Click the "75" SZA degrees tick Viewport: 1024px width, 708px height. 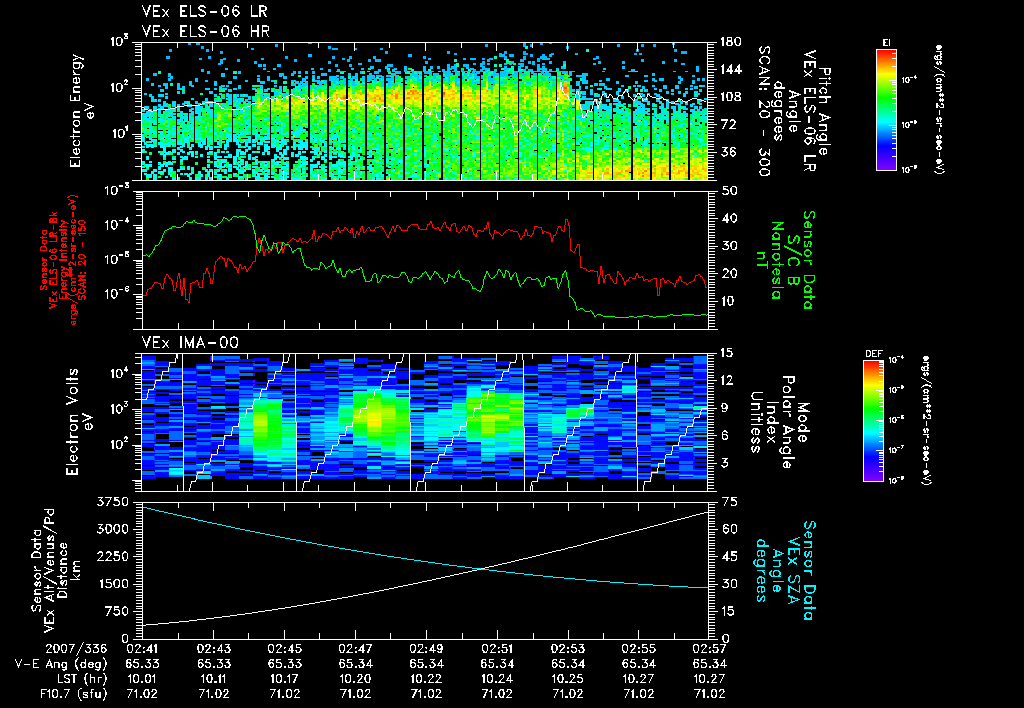click(729, 502)
